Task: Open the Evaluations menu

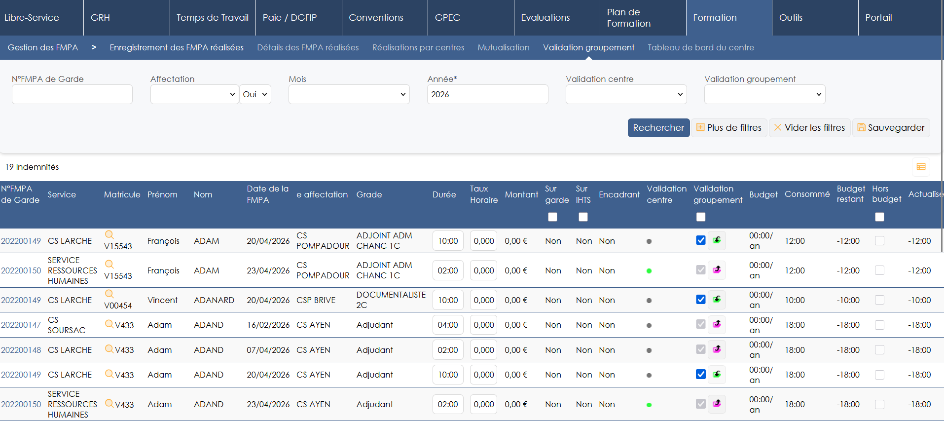Action: (545, 17)
